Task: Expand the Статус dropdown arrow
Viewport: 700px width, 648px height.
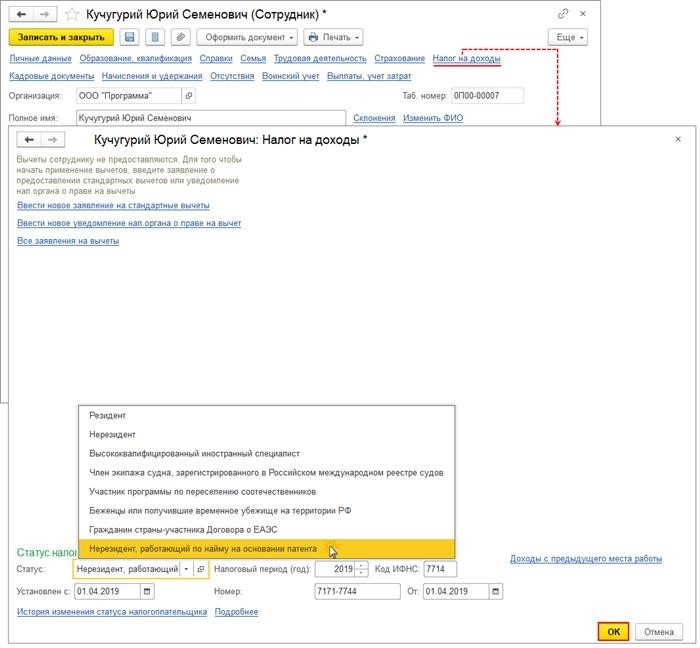Action: coord(186,569)
